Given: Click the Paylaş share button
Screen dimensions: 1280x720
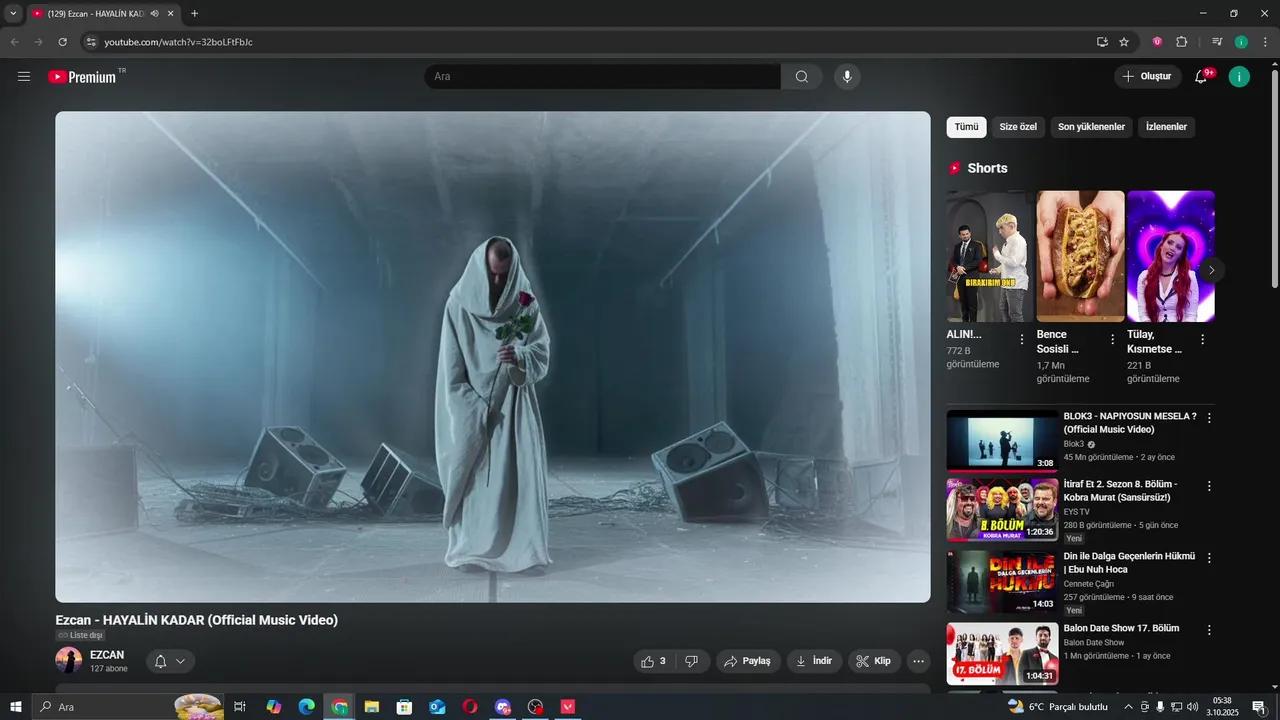Looking at the screenshot, I should coord(748,661).
